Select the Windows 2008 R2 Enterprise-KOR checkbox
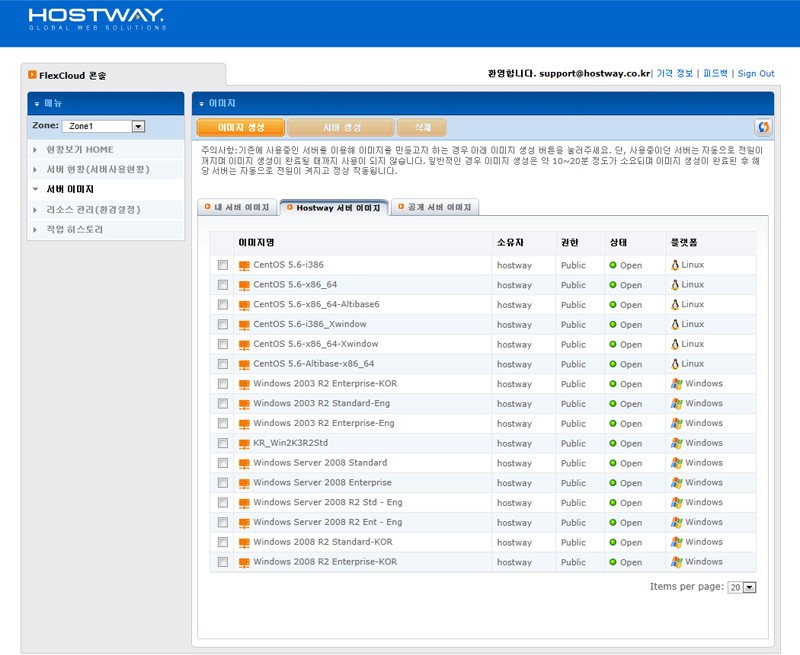The width and height of the screenshot is (800, 655). tap(222, 562)
